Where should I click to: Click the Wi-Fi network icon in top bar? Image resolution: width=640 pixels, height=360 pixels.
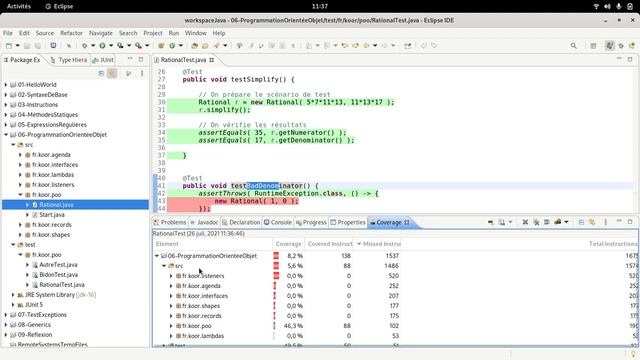click(x=596, y=7)
